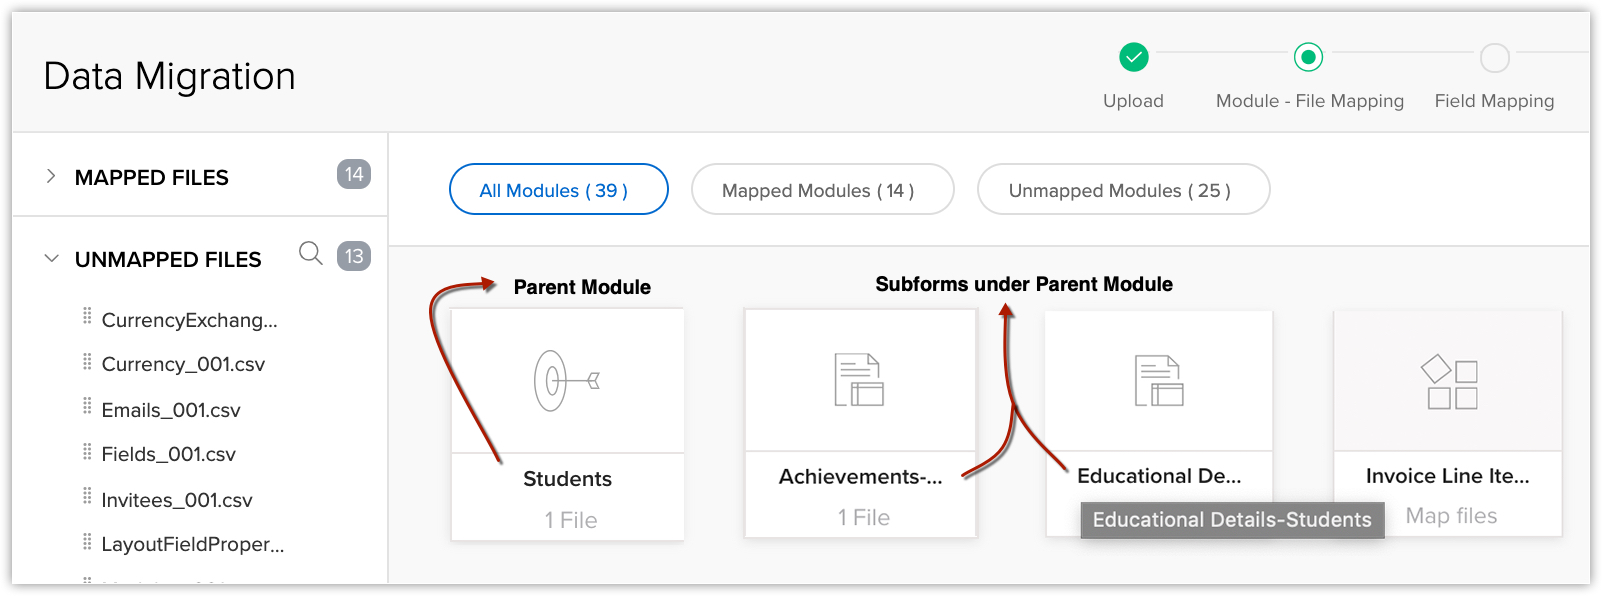Select the Field Mapping step circle
The height and width of the screenshot is (596, 1602).
[x=1494, y=58]
